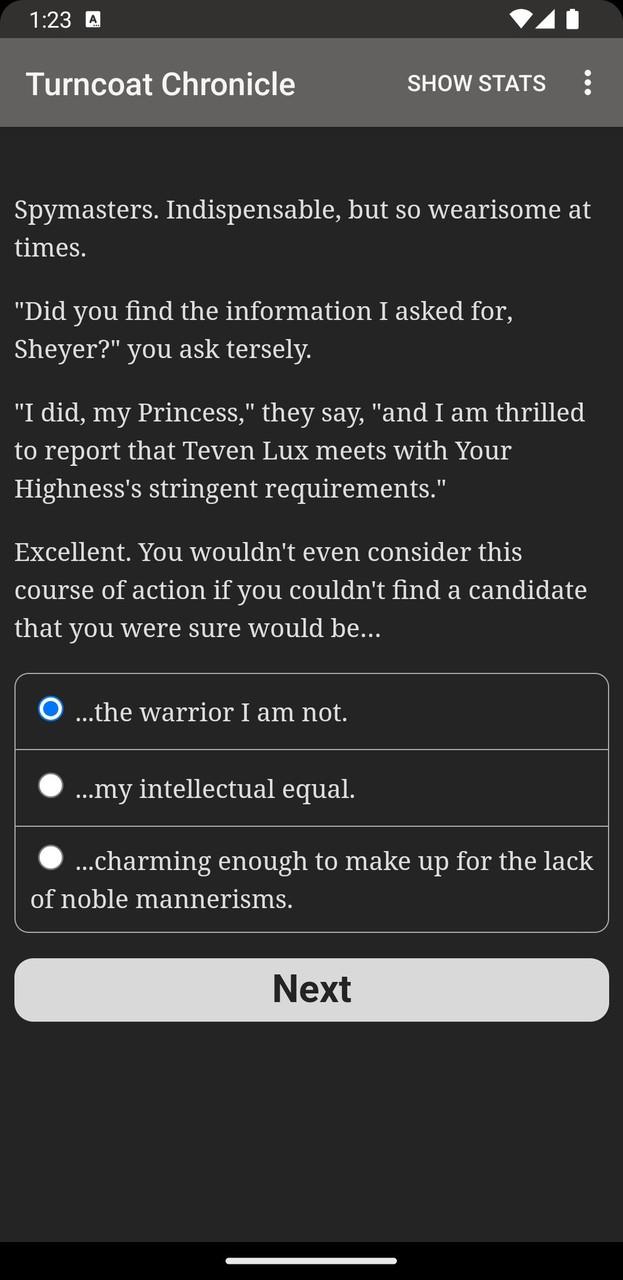The height and width of the screenshot is (1280, 623).
Task: Tap the line addressing Sheyer
Action: tap(264, 330)
